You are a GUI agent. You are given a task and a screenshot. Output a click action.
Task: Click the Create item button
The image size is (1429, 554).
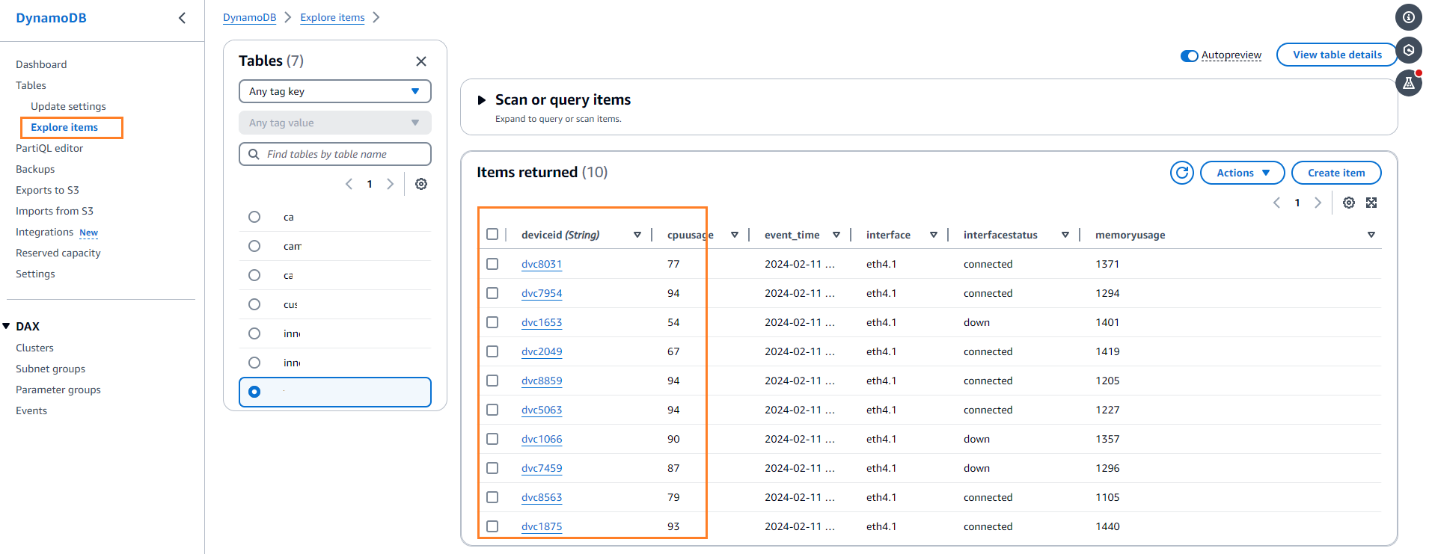(x=1336, y=173)
